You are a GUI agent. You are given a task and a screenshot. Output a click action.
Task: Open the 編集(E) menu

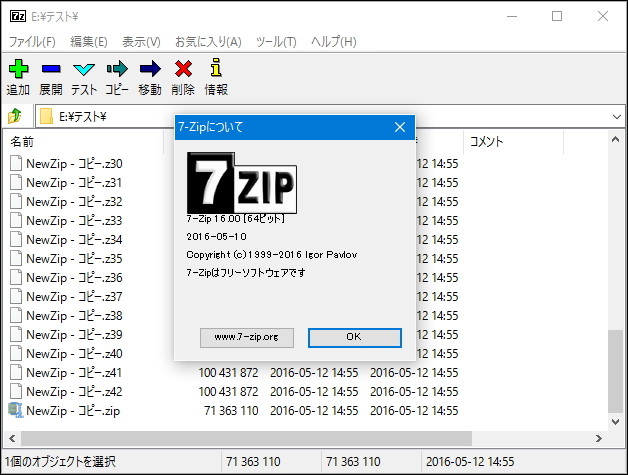tap(89, 42)
